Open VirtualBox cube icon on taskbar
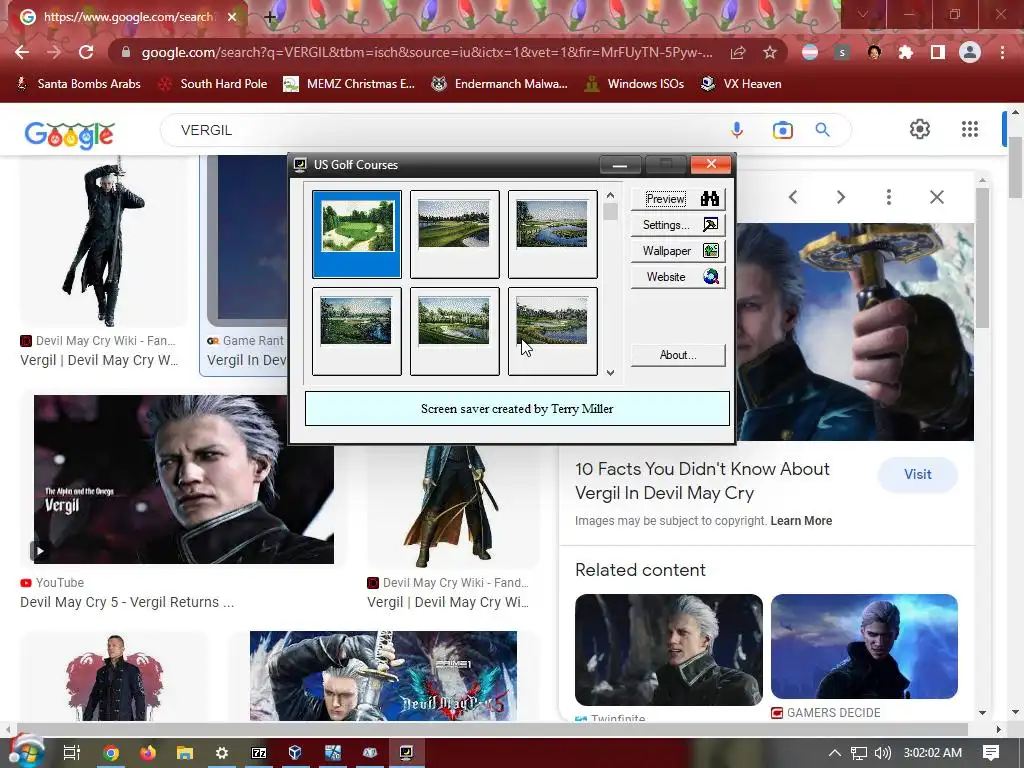The height and width of the screenshot is (768, 1024). click(x=295, y=752)
